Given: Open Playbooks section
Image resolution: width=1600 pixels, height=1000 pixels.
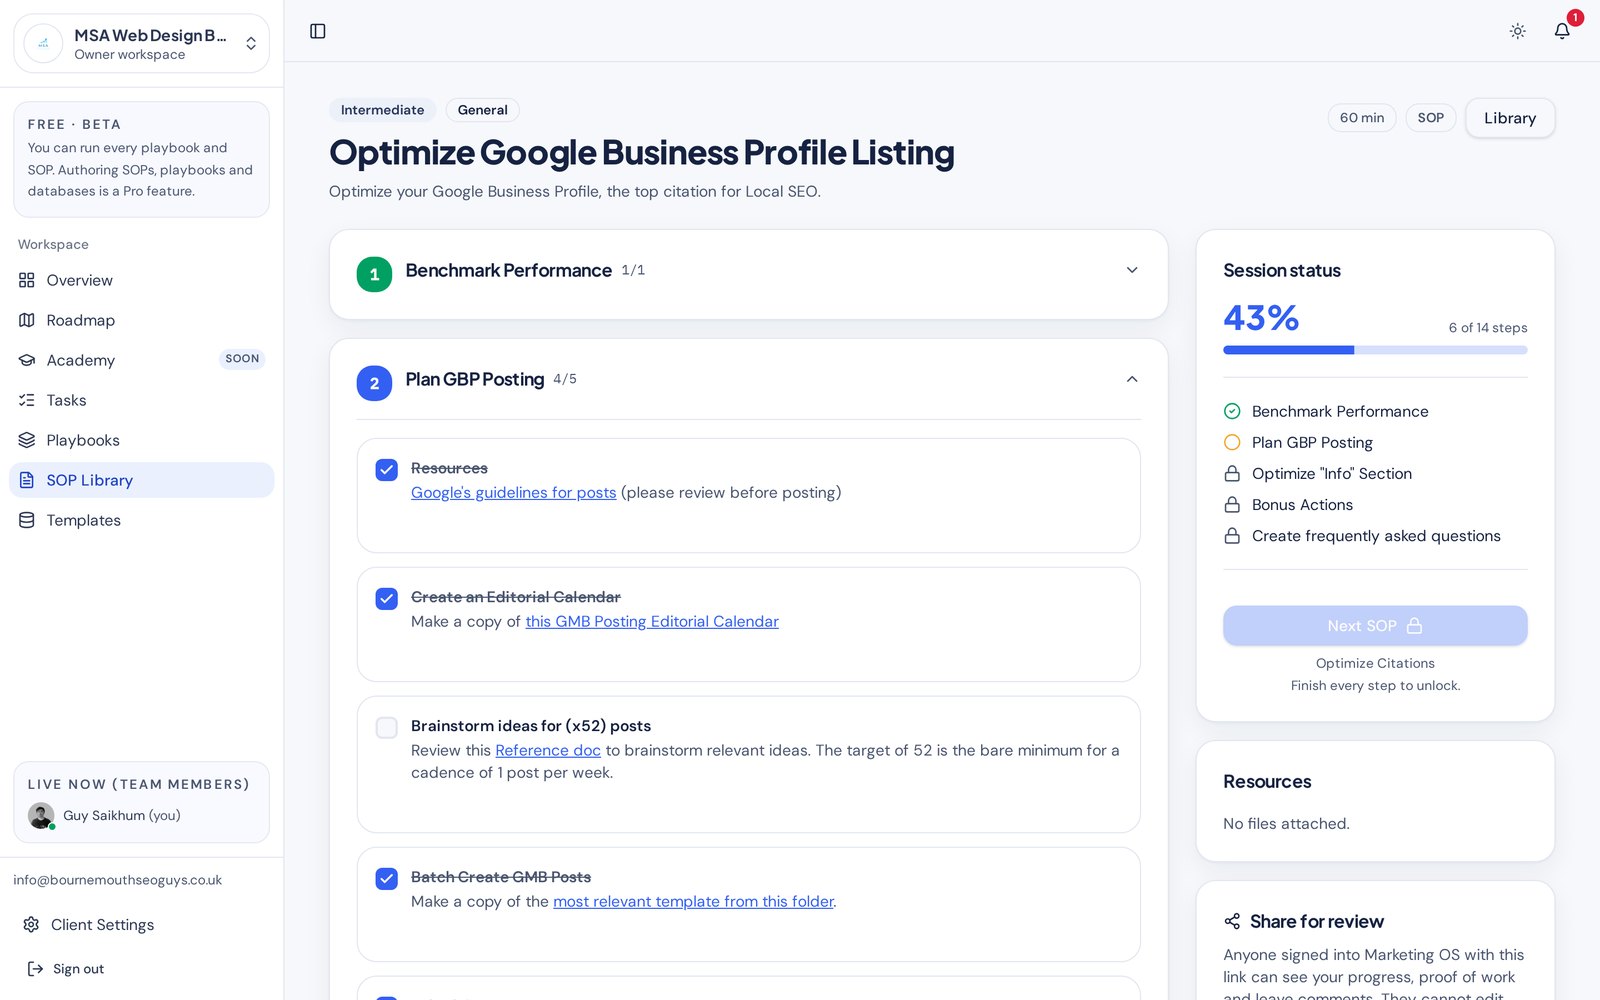Looking at the screenshot, I should click(141, 440).
